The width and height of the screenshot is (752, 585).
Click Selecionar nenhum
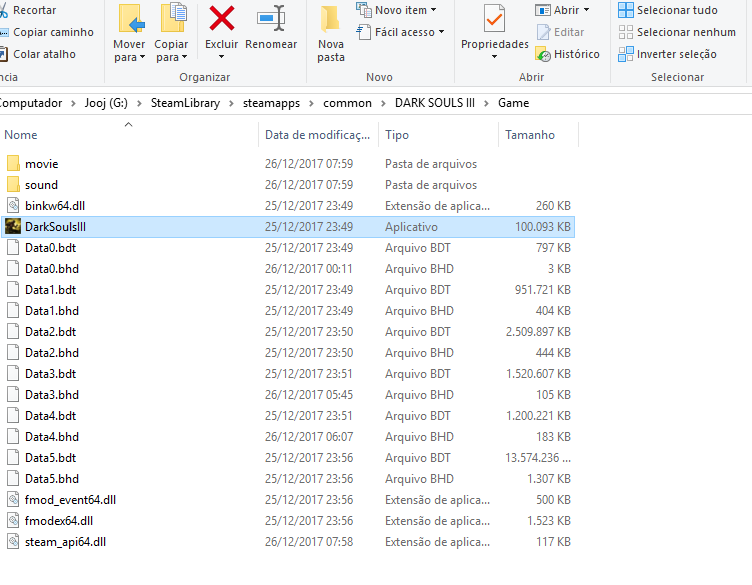pyautogui.click(x=677, y=32)
